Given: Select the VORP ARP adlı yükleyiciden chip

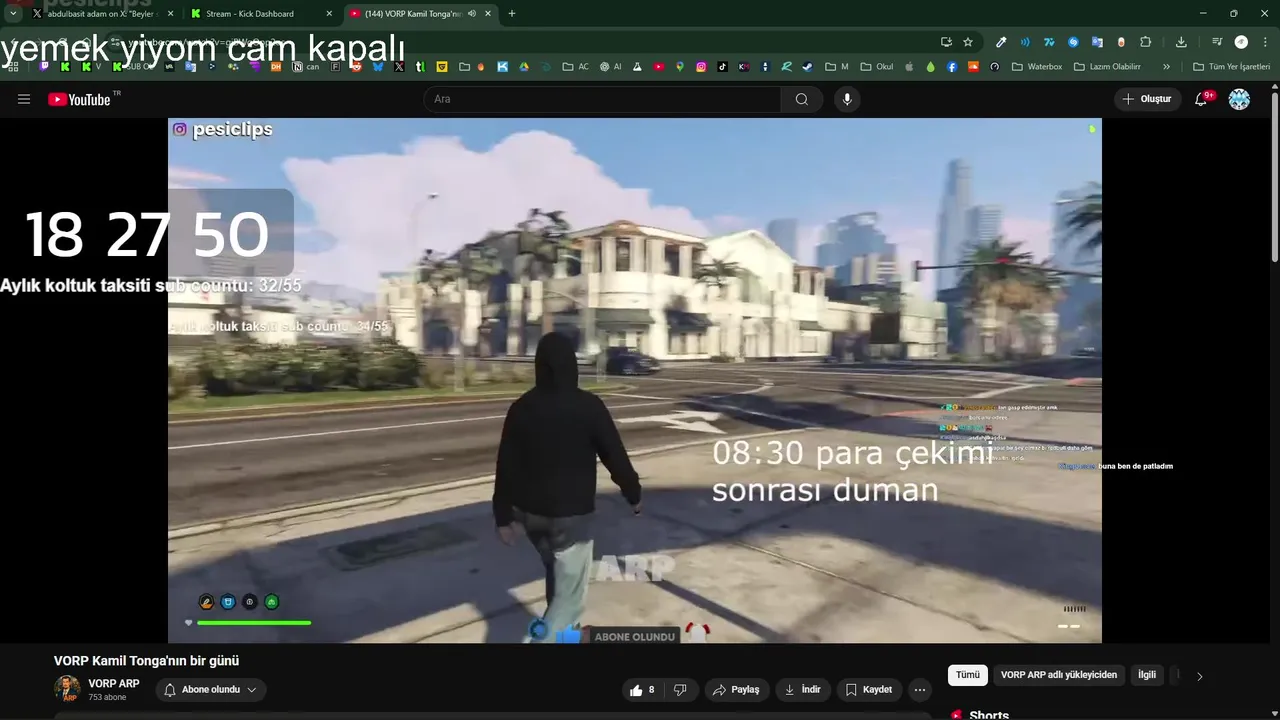Looking at the screenshot, I should (1059, 675).
